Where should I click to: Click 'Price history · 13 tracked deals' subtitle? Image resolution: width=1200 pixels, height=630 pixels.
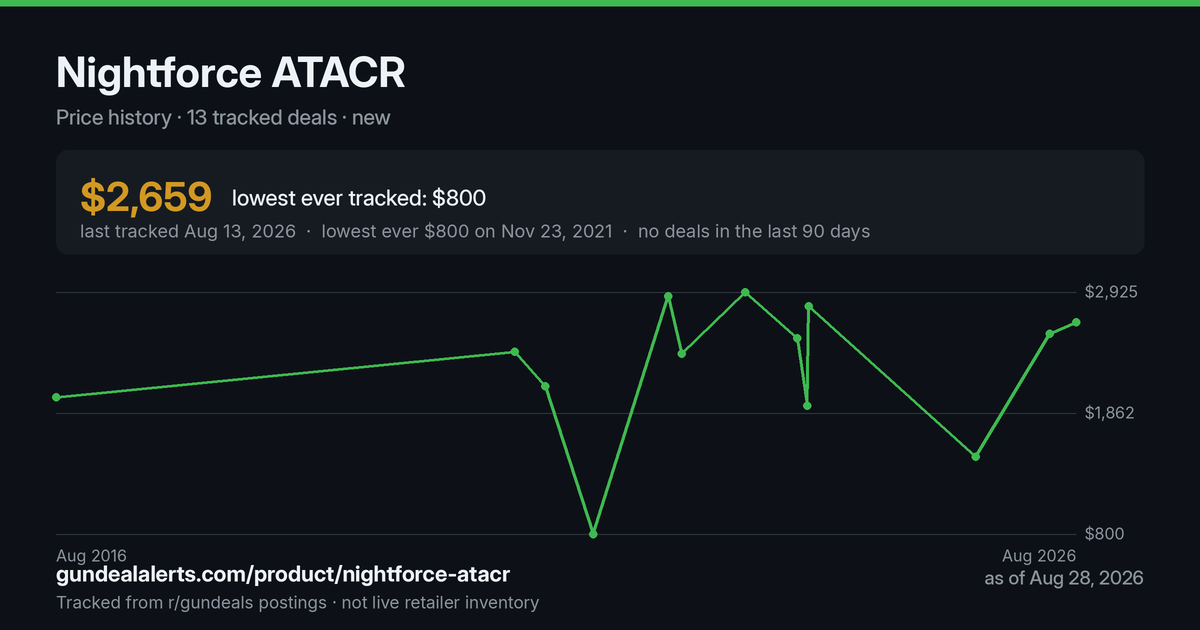click(x=196, y=118)
